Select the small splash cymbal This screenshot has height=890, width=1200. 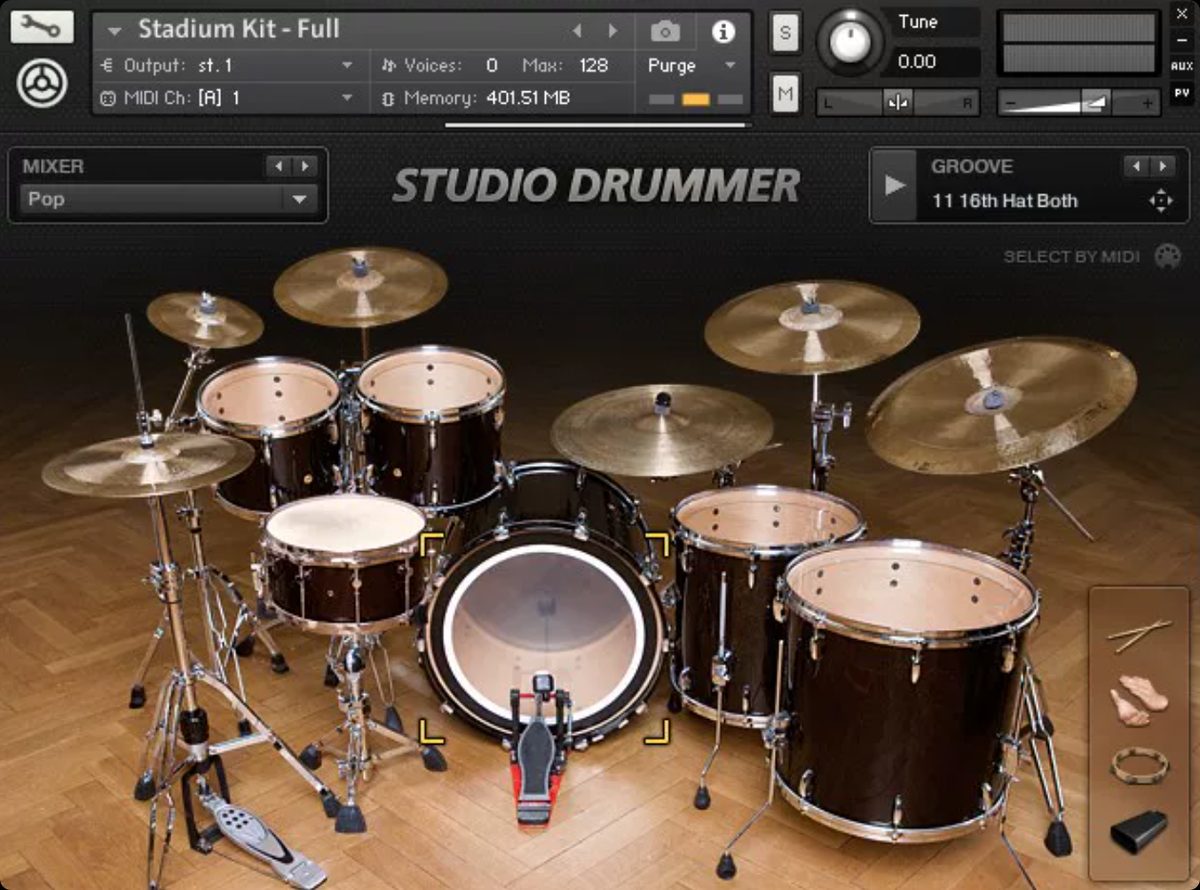click(x=205, y=319)
